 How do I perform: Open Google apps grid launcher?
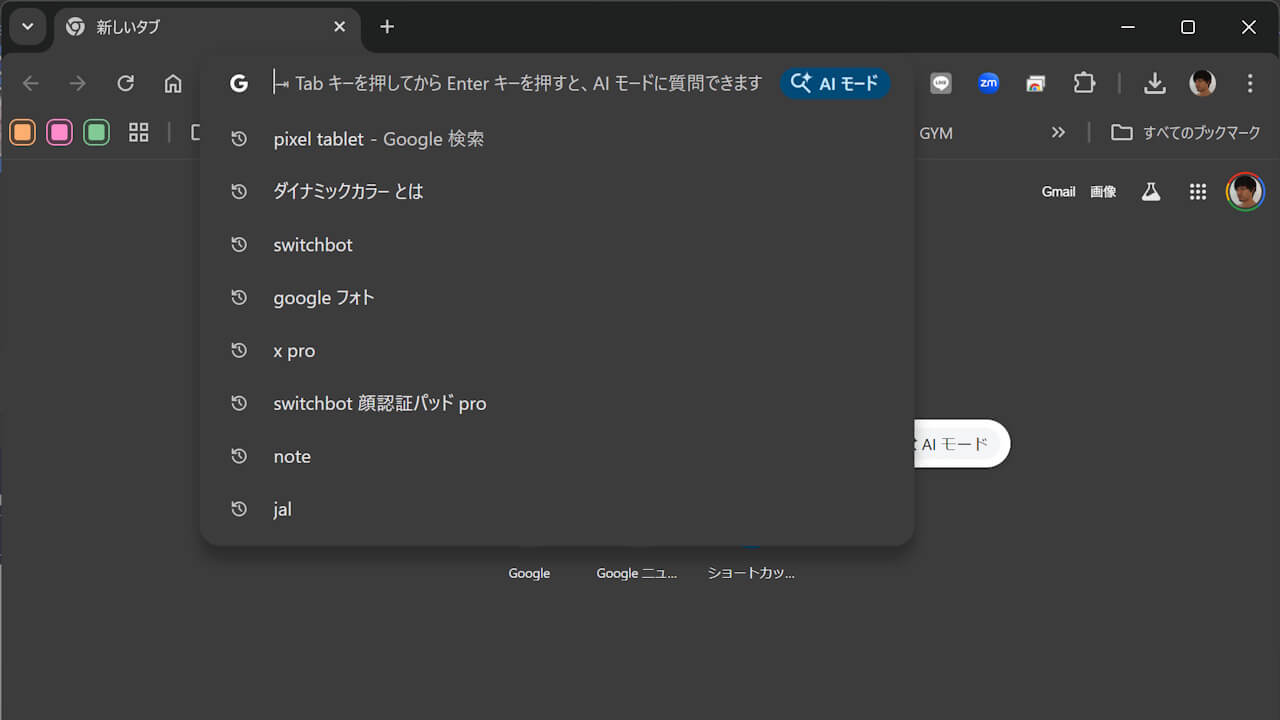(x=1198, y=192)
